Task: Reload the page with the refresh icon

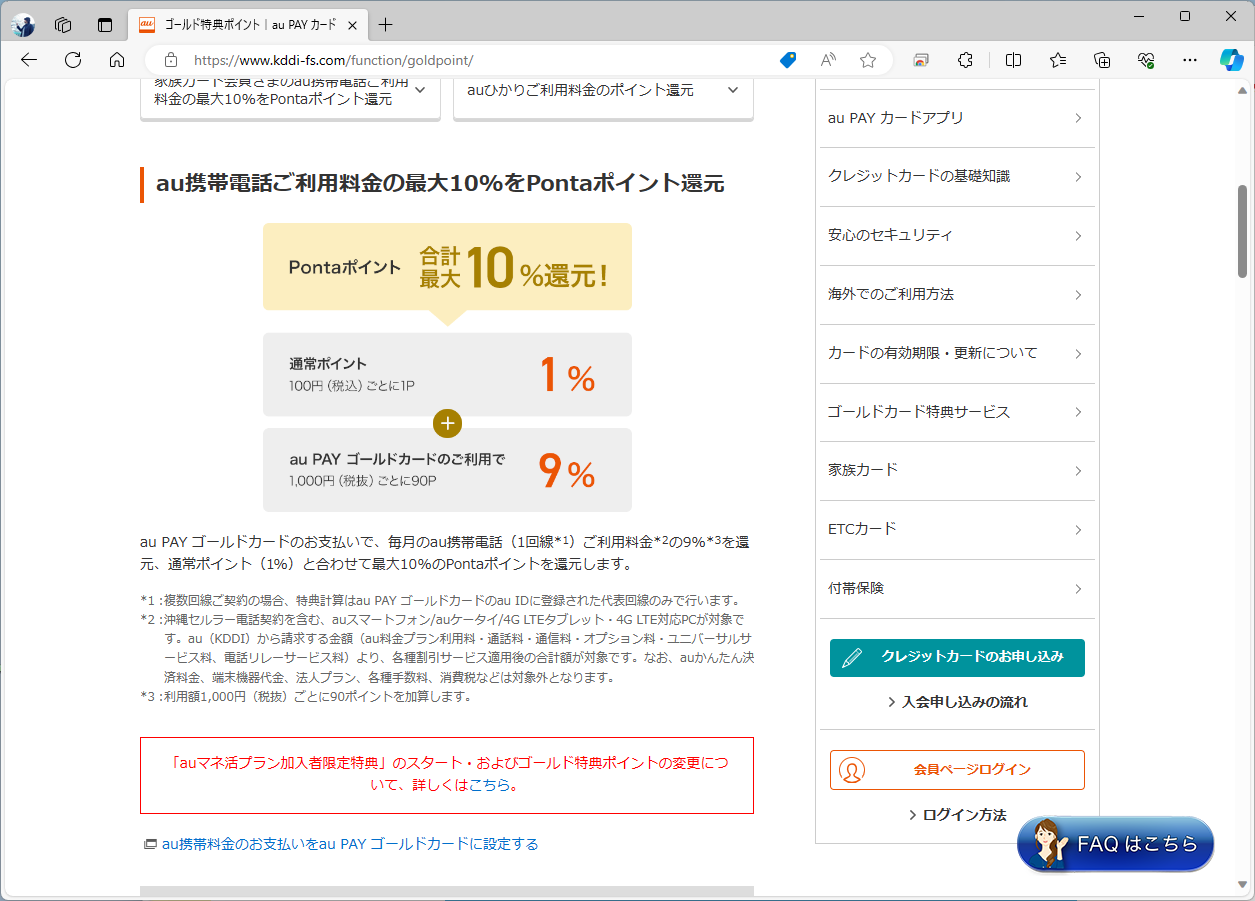Action: pos(72,60)
